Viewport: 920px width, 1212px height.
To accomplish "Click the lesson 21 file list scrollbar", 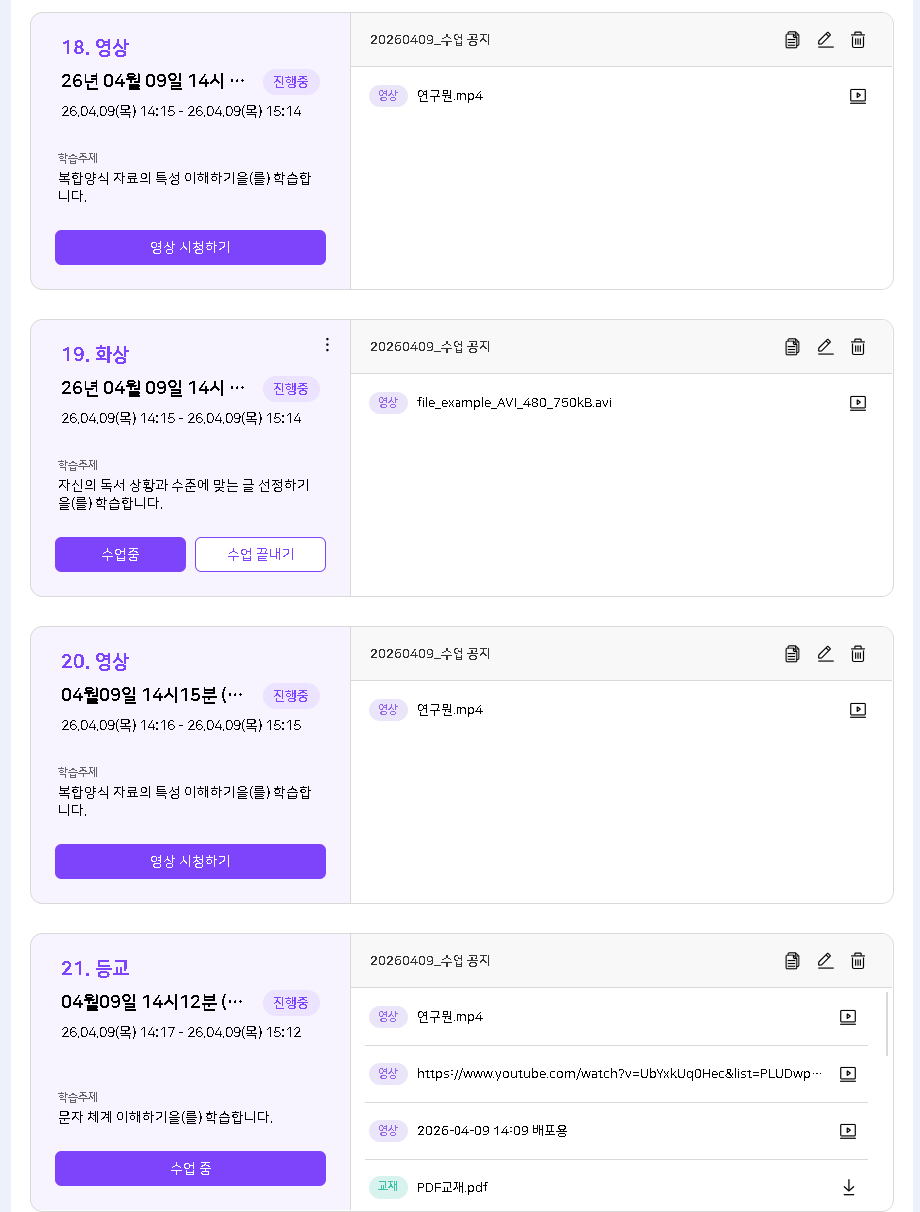I will point(887,1025).
